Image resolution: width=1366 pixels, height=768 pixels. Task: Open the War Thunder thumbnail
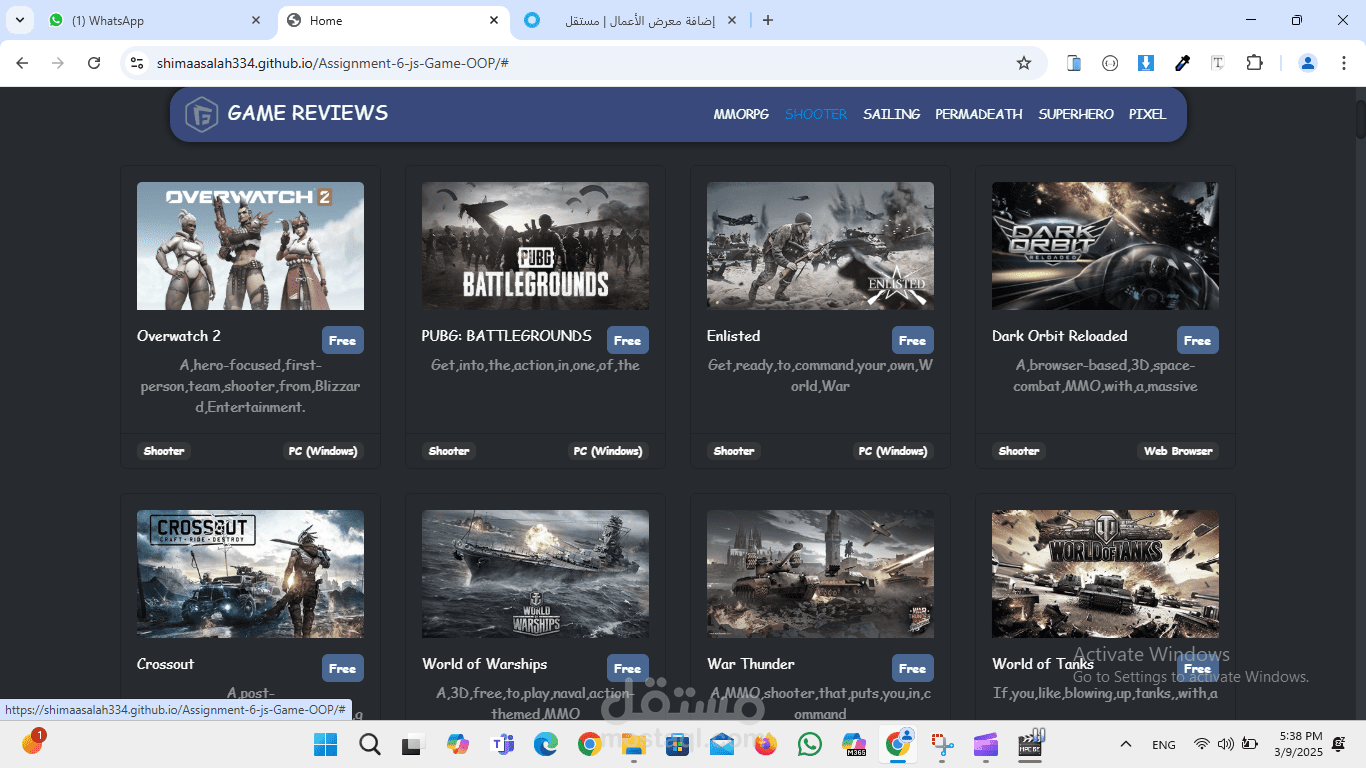[x=820, y=574]
